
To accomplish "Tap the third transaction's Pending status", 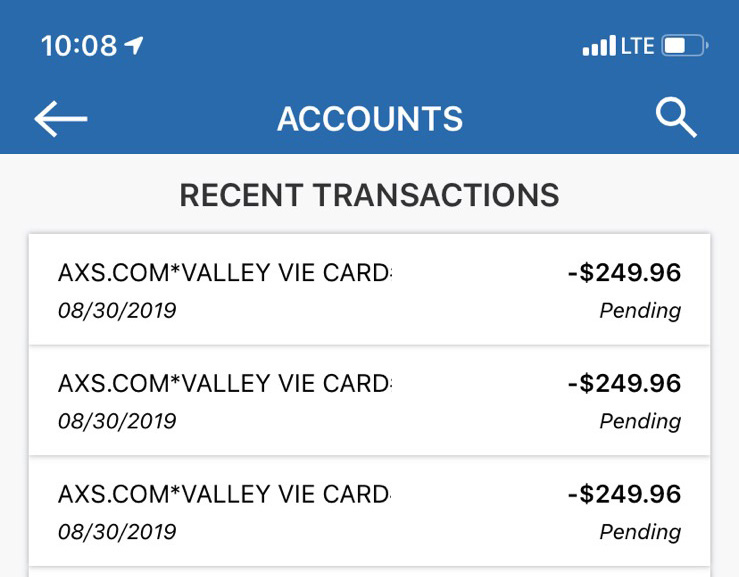I will [640, 532].
